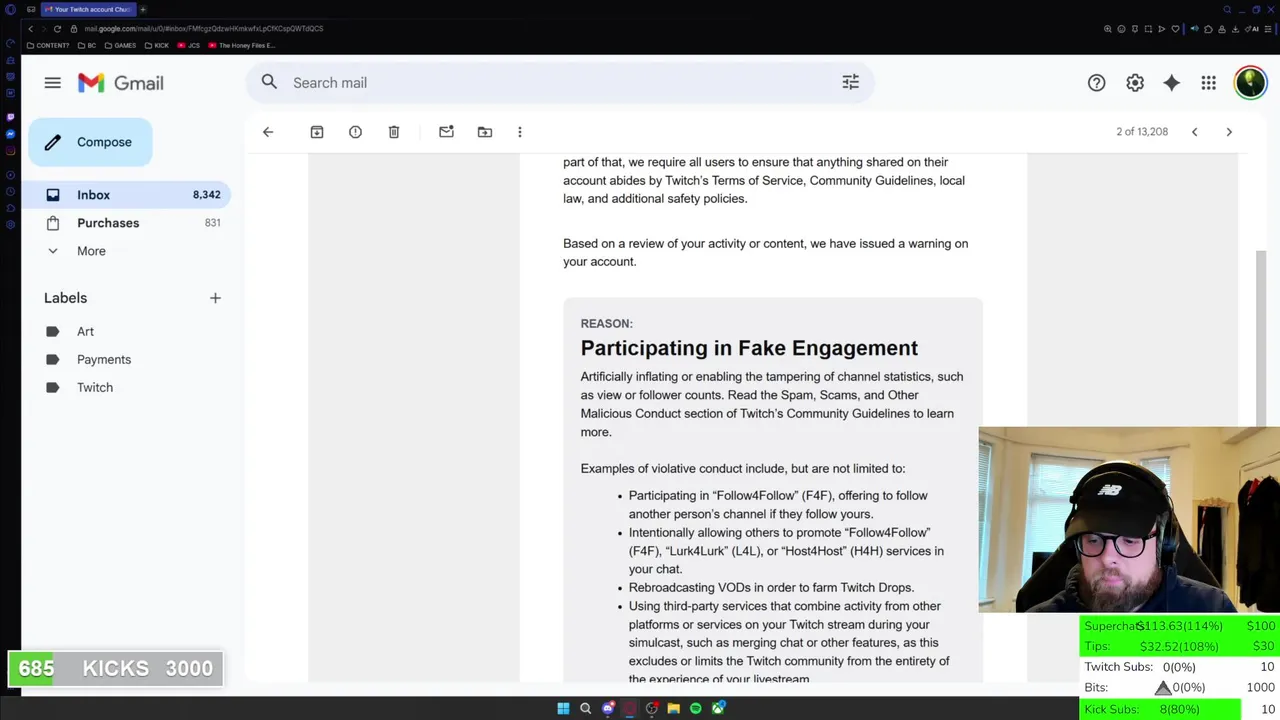Open Google account avatar

tap(1250, 83)
